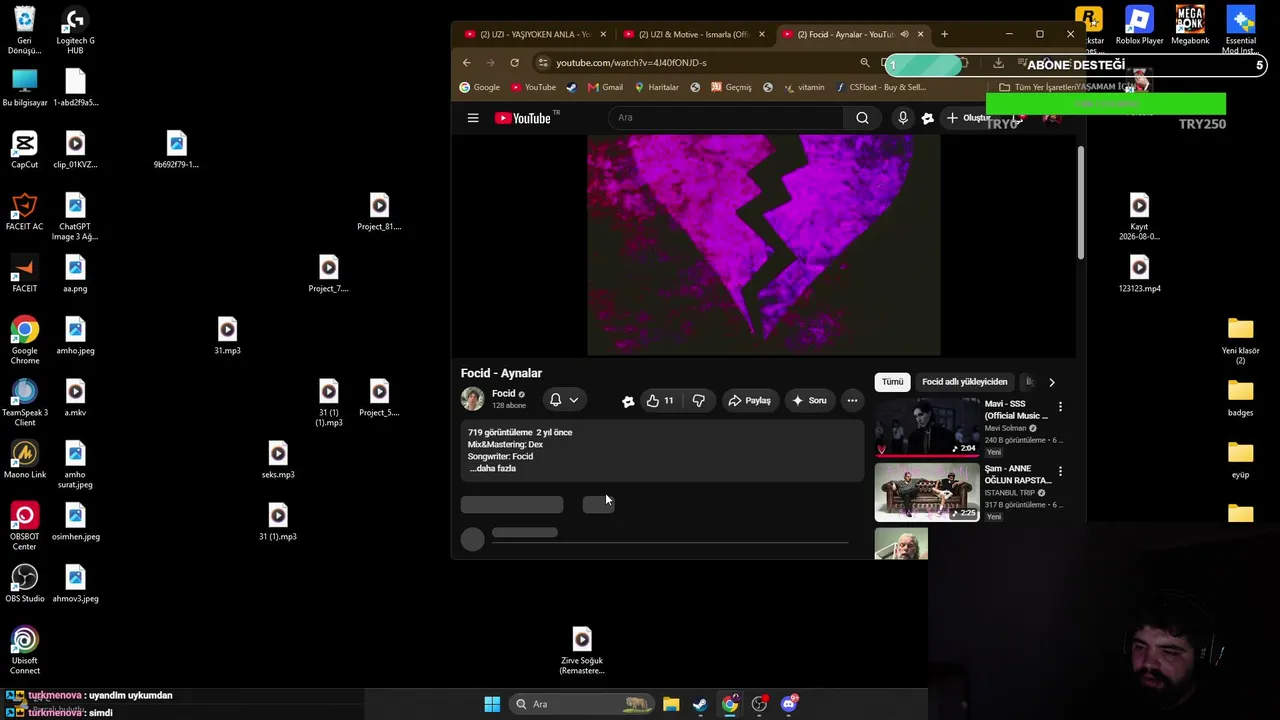Screen dimensions: 1280x720
Task: Dislike the Focid - Aynalar video
Action: pyautogui.click(x=698, y=400)
